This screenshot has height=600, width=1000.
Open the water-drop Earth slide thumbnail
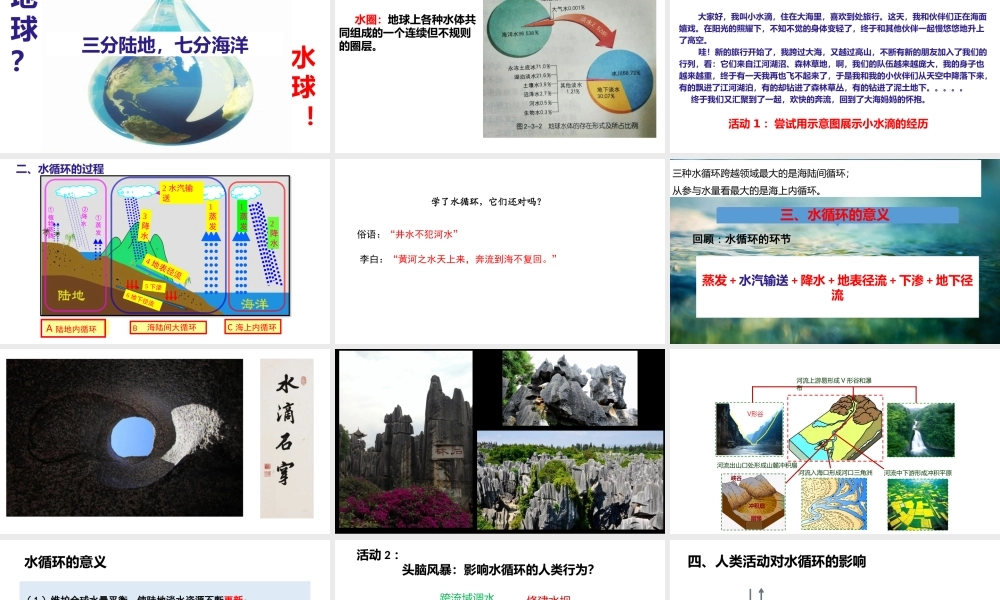click(165, 75)
